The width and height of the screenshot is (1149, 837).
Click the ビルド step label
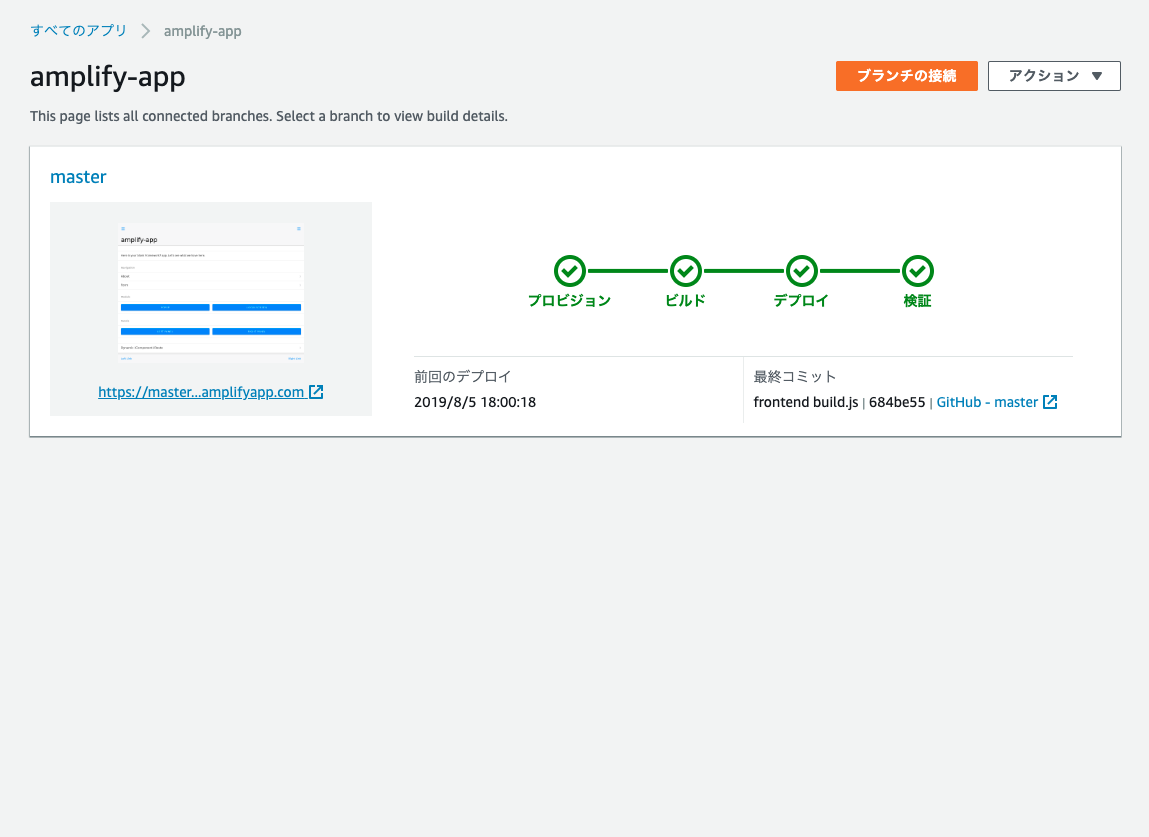click(685, 300)
